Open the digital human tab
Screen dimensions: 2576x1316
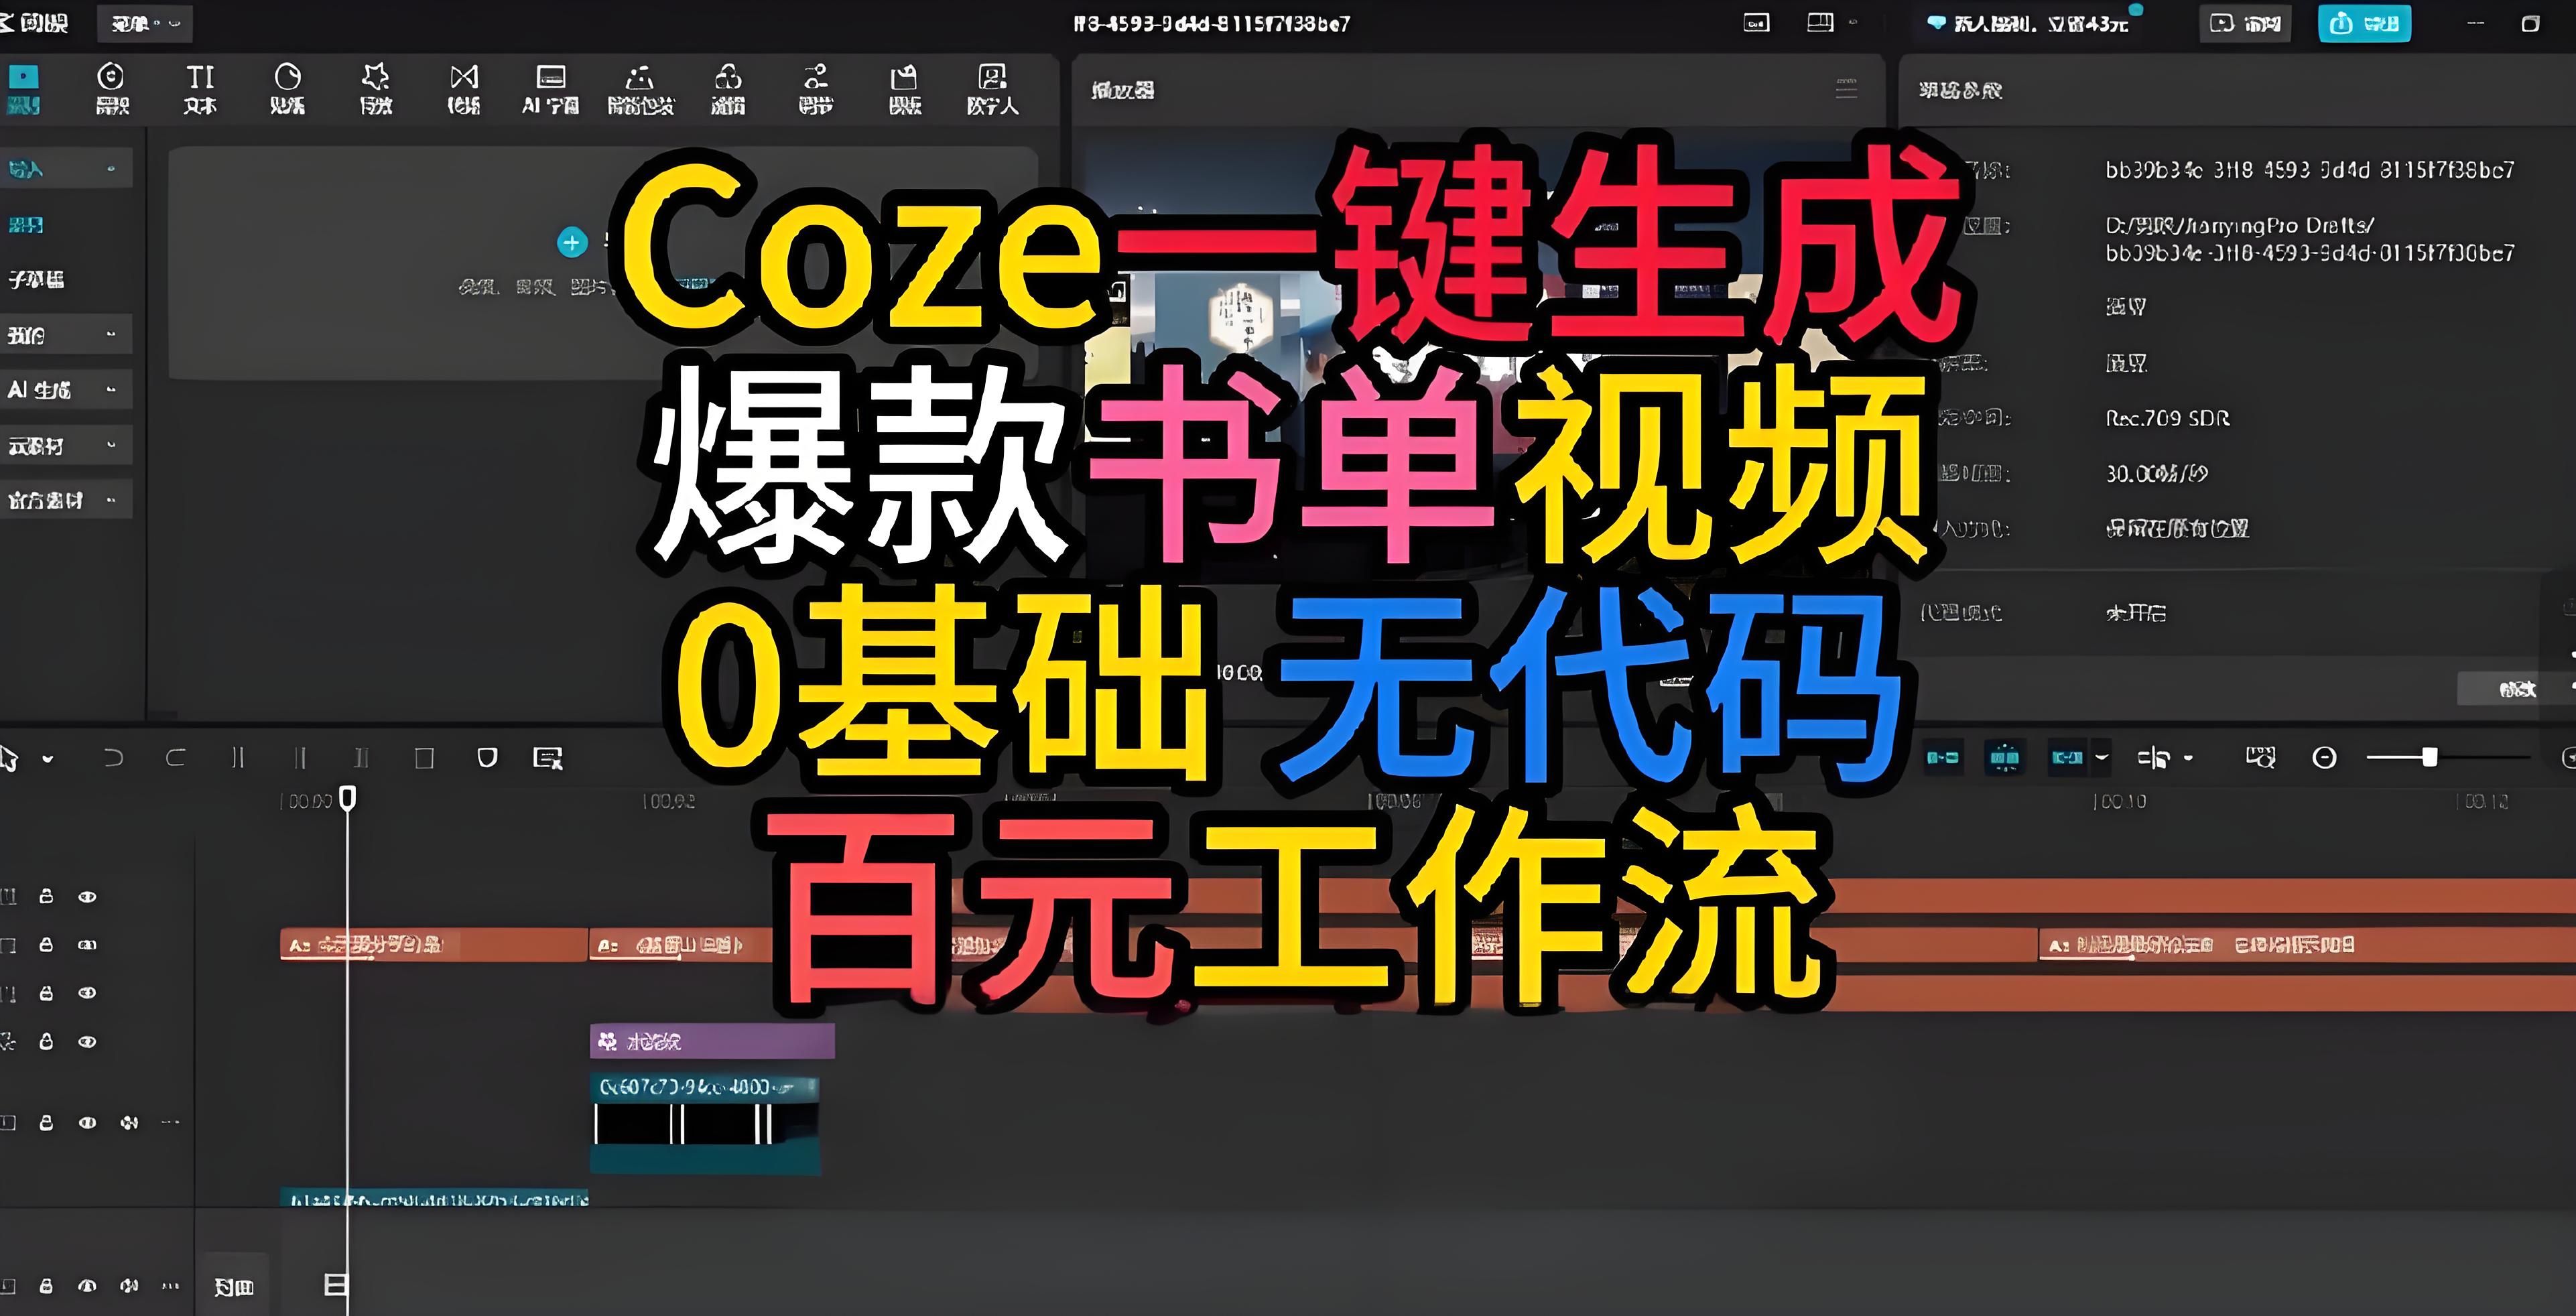point(992,89)
